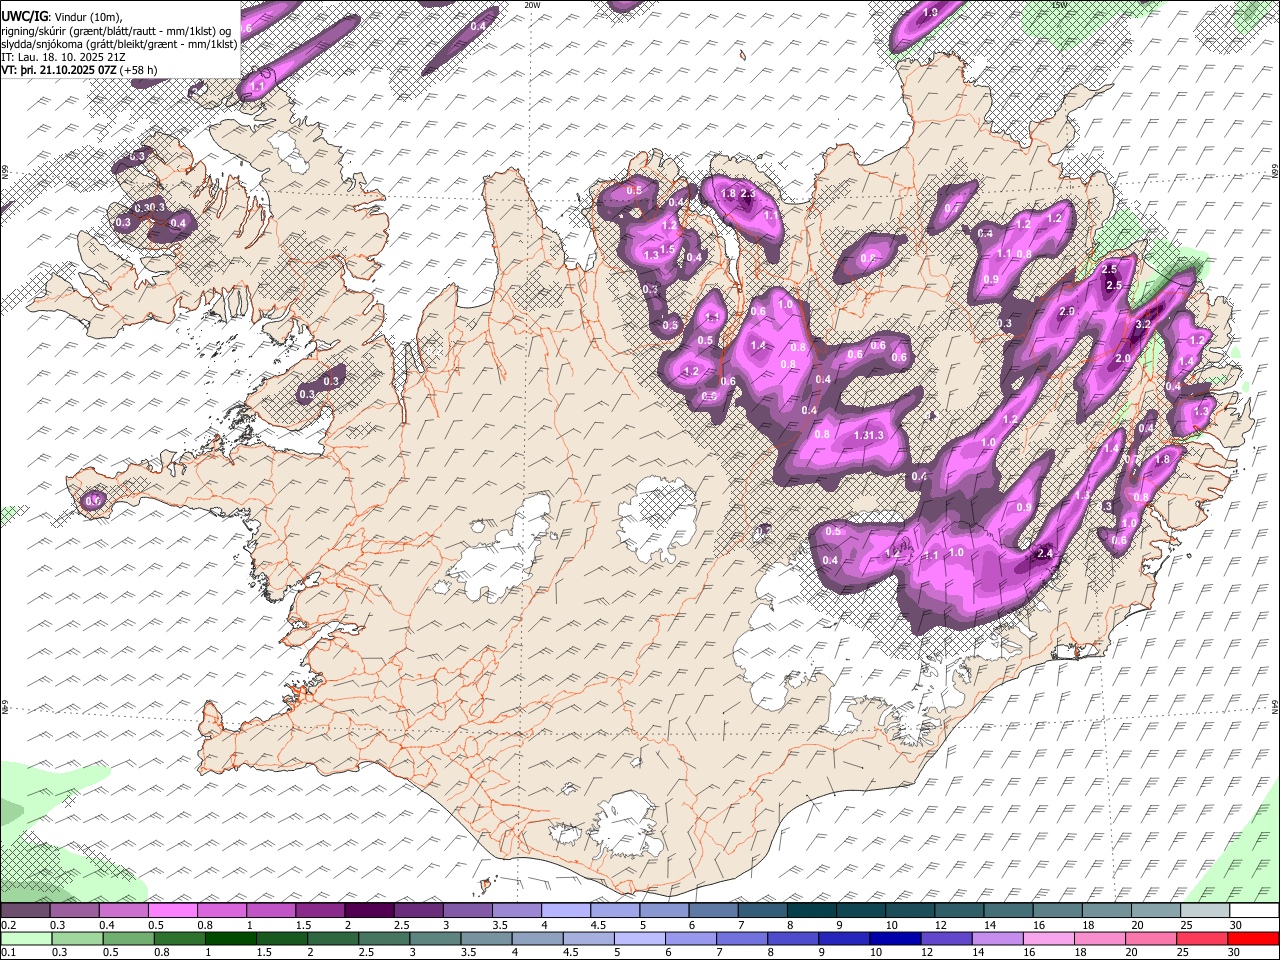Image resolution: width=1280 pixels, height=960 pixels.
Task: Click the 15W longitude label at the top
Action: (1059, 5)
